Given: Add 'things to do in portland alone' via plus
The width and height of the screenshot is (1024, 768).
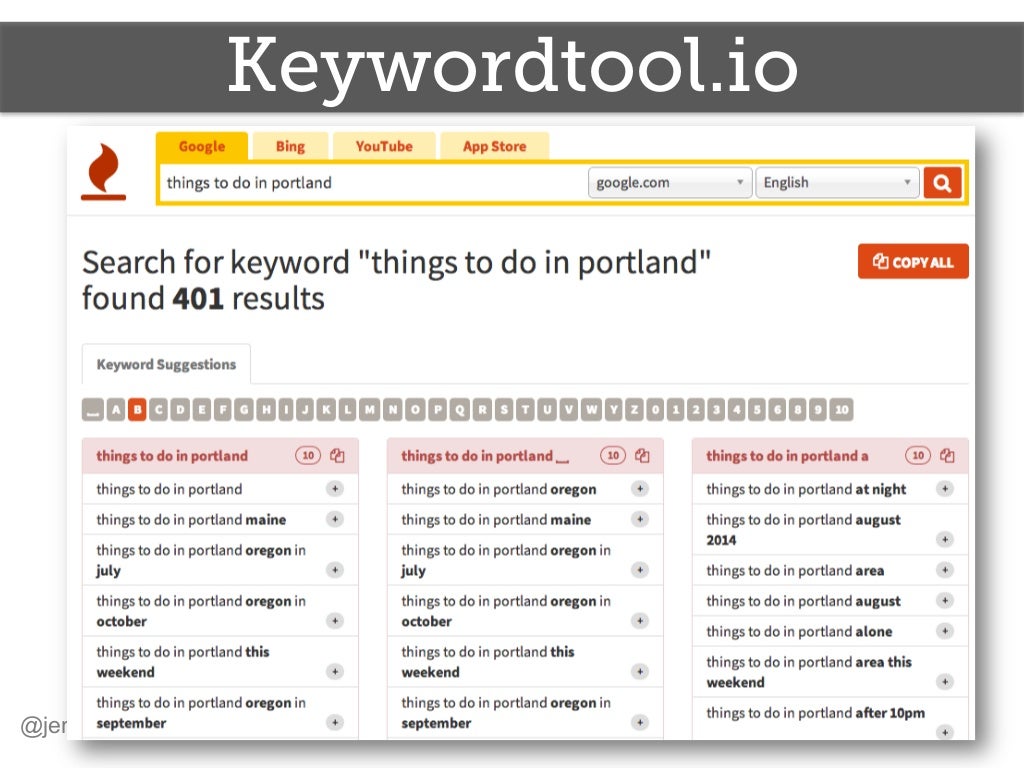Looking at the screenshot, I should coord(944,631).
